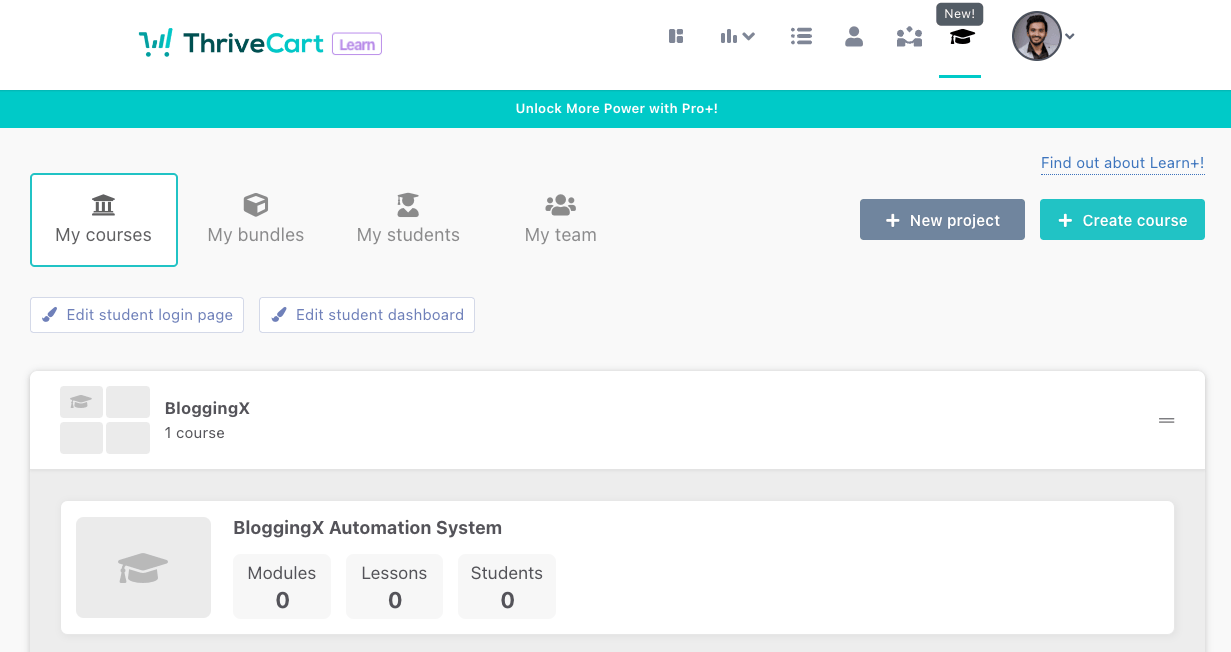Click the Modules count box

tap(282, 587)
